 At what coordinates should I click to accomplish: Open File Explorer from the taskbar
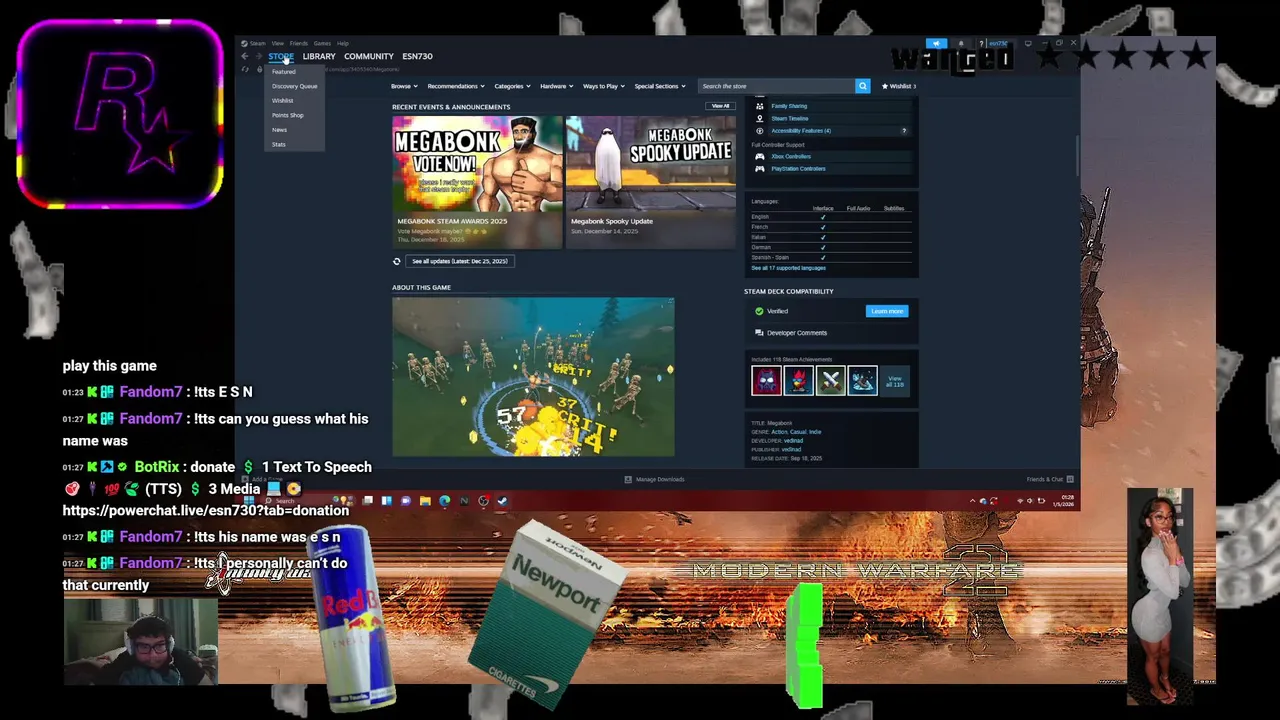tap(425, 501)
